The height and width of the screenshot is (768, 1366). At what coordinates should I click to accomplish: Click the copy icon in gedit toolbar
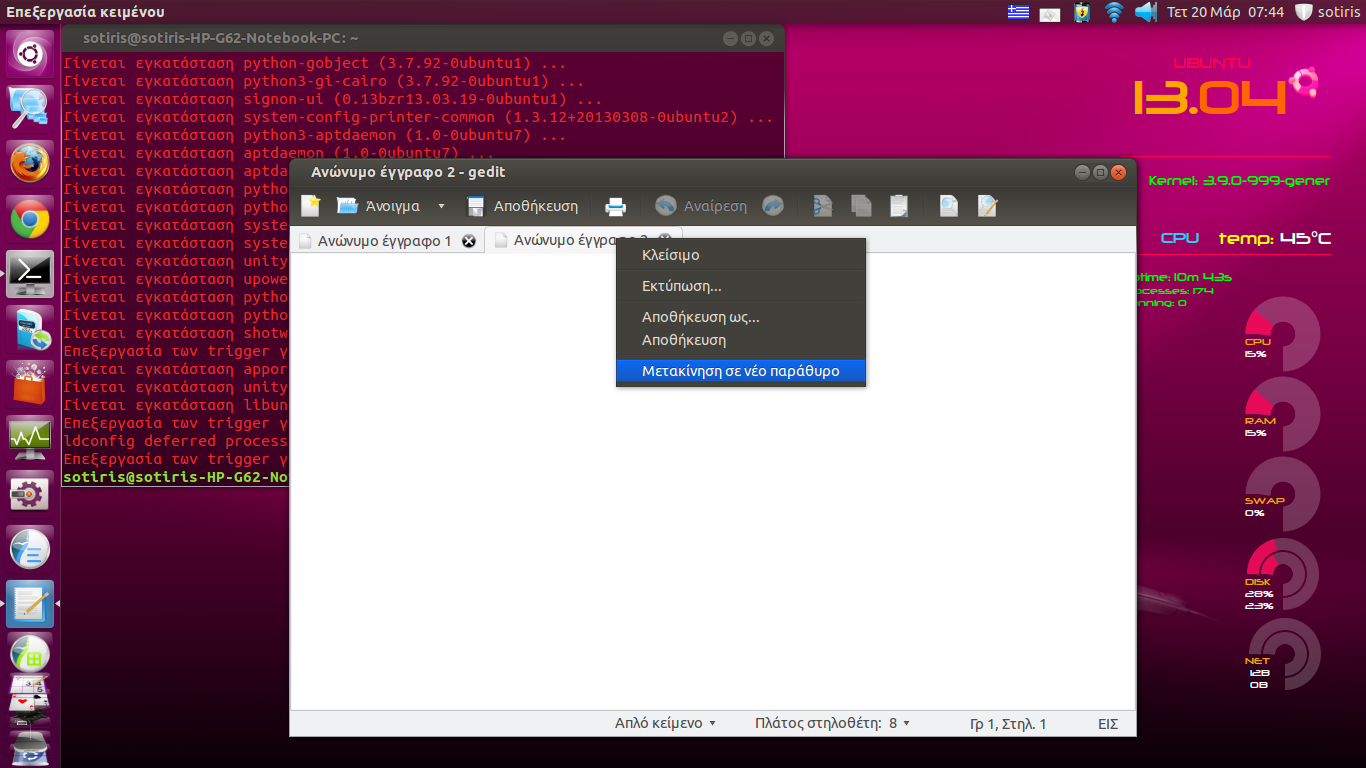(861, 206)
